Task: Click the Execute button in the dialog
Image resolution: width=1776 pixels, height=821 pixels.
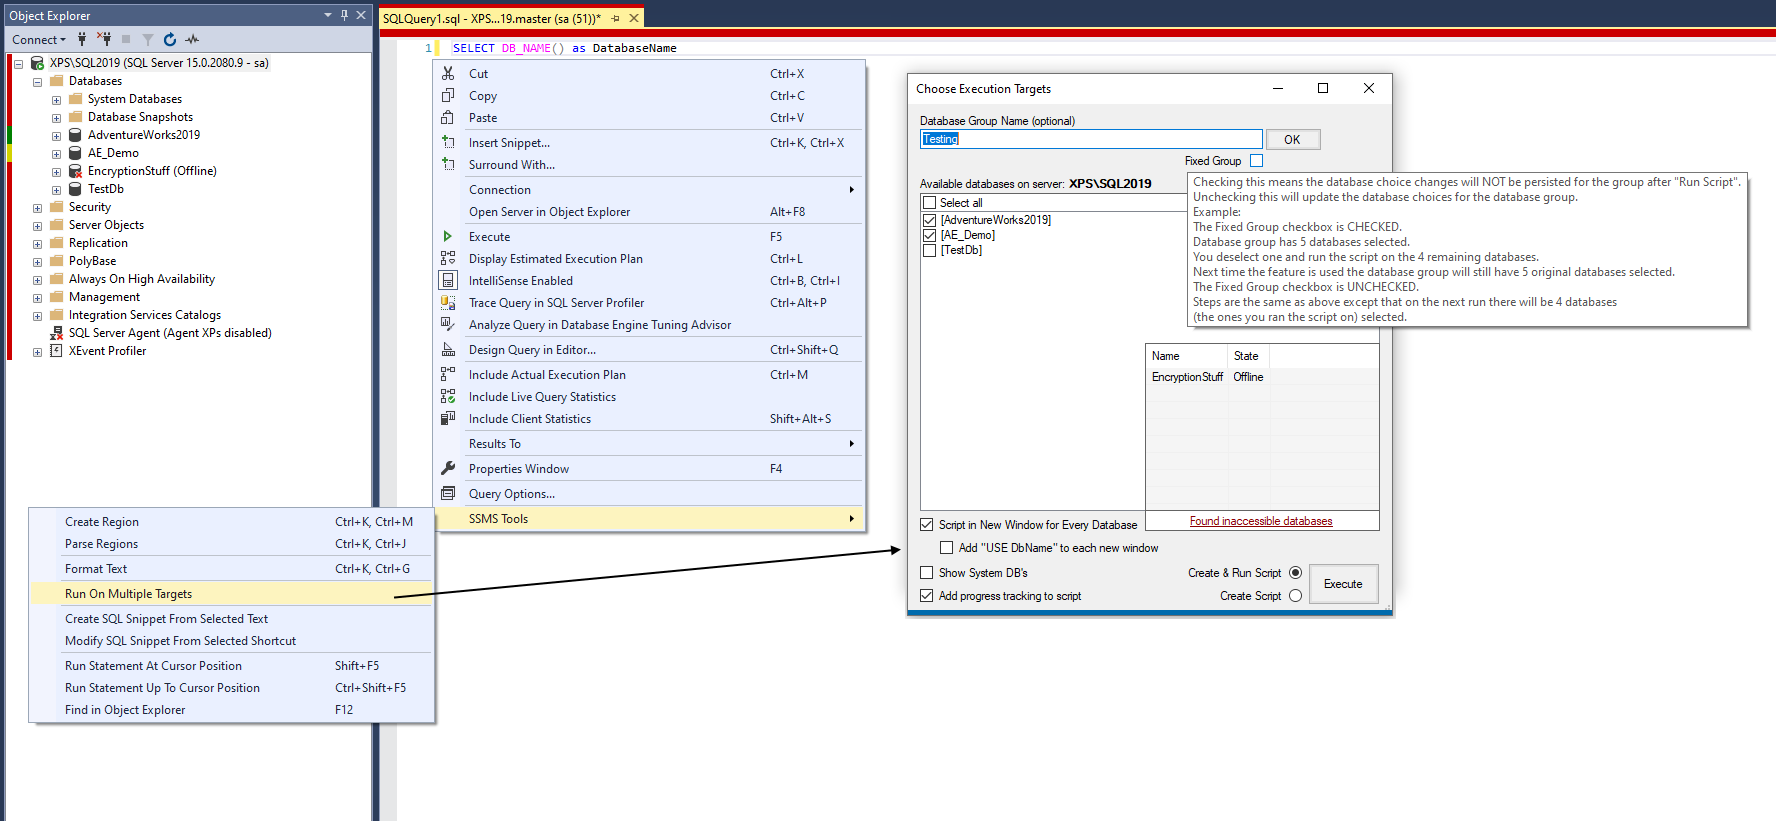Action: [1343, 584]
